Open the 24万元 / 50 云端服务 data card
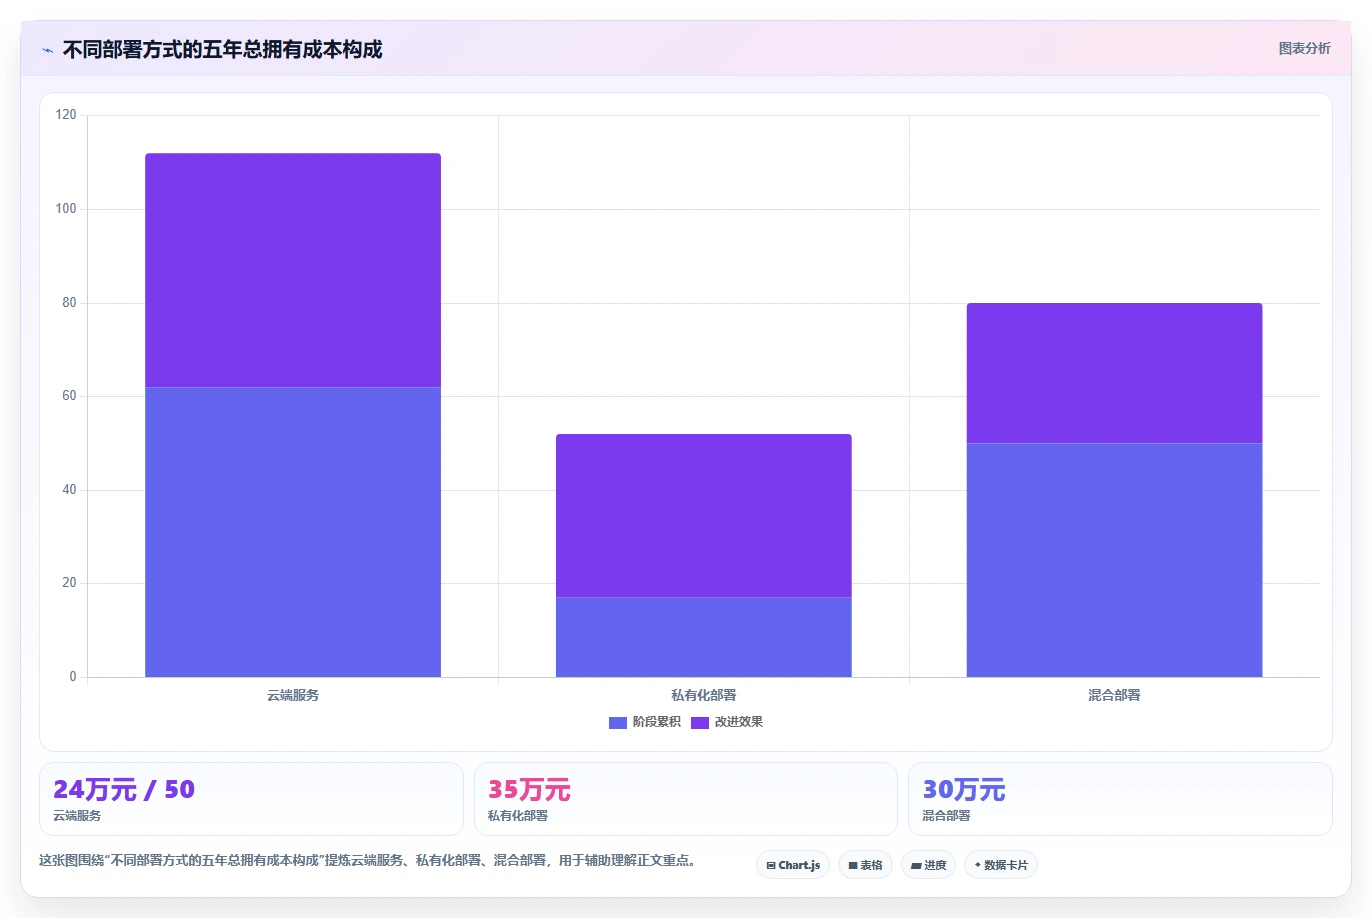The width and height of the screenshot is (1372, 918). [251, 799]
